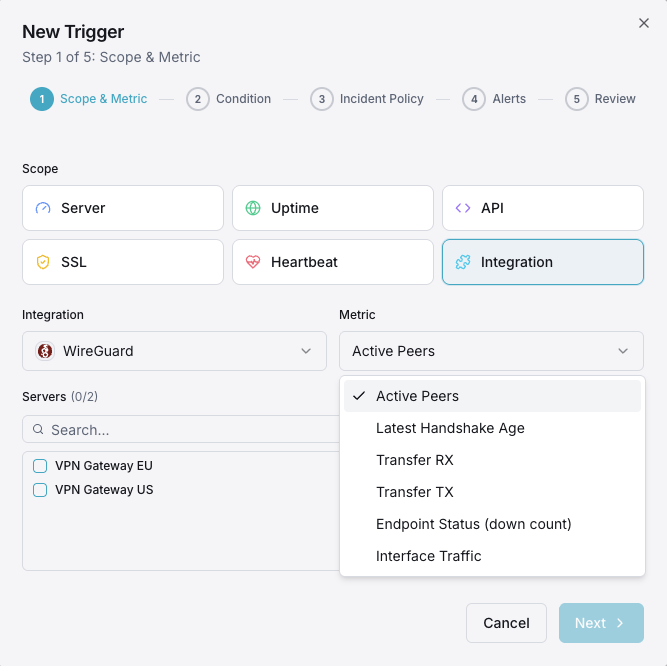
Task: Select Latest Handshake Age metric
Action: click(450, 428)
